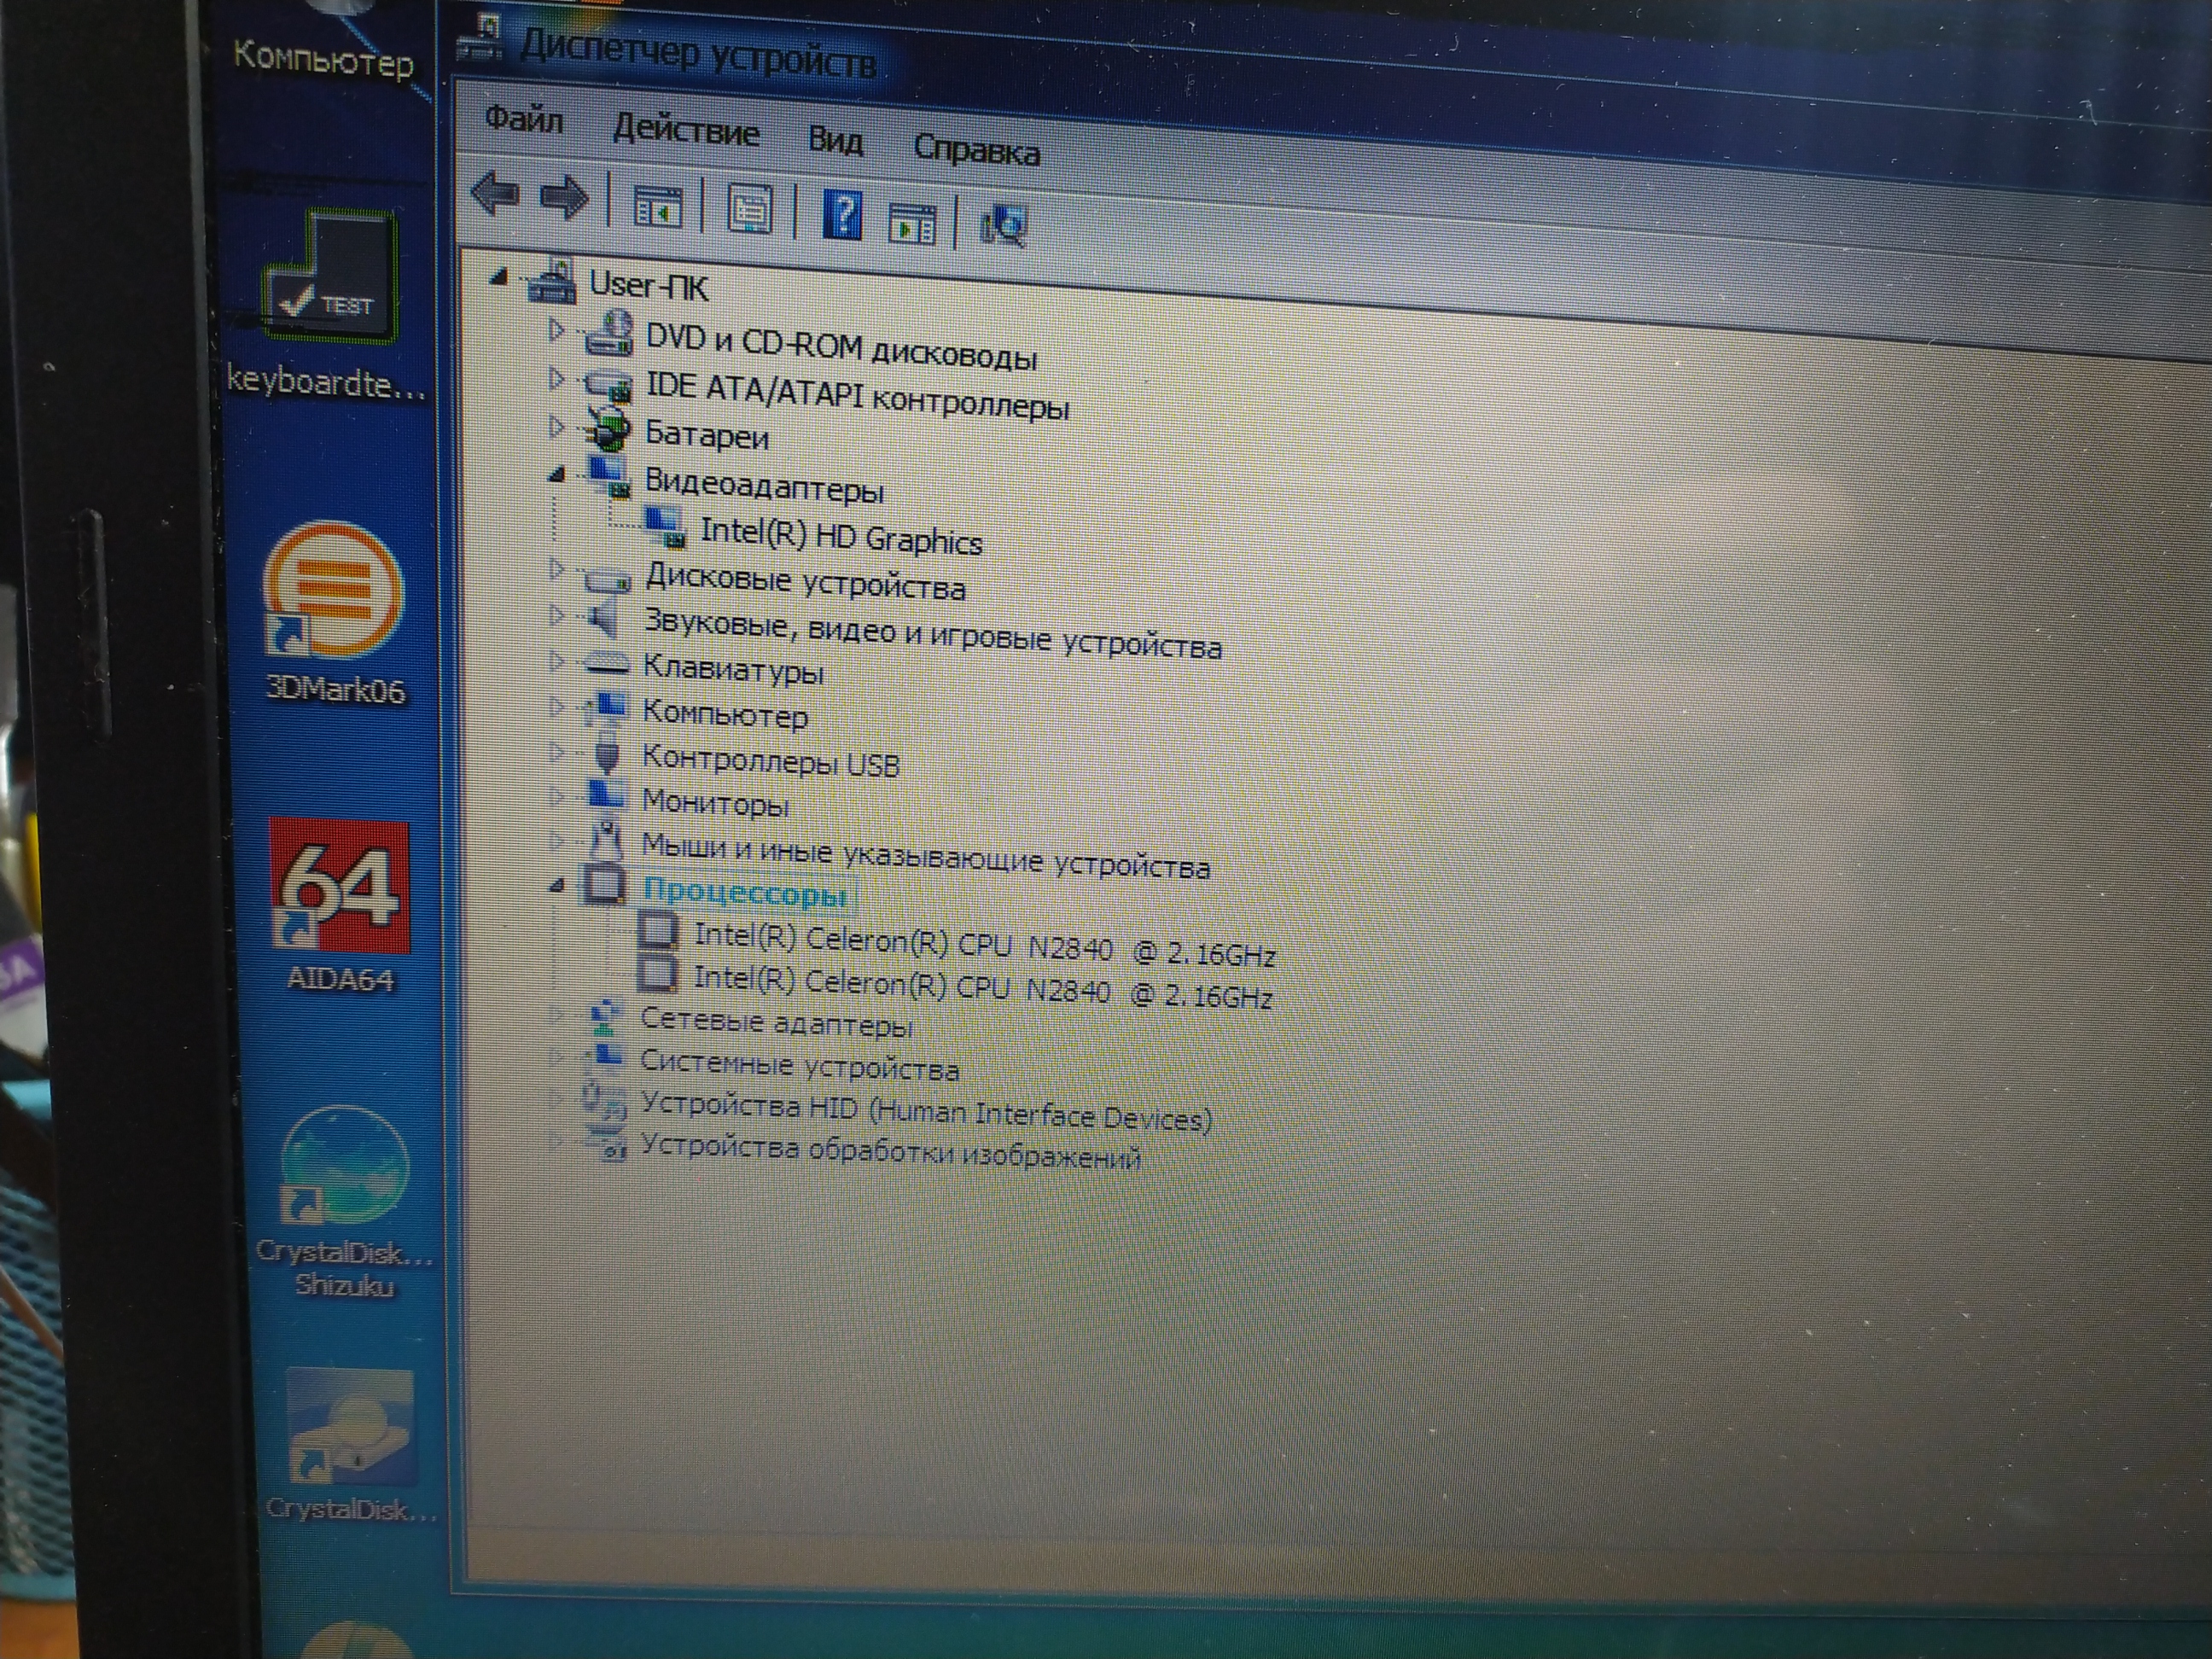Click the Диспетчер устройств title bar icon

481,38
